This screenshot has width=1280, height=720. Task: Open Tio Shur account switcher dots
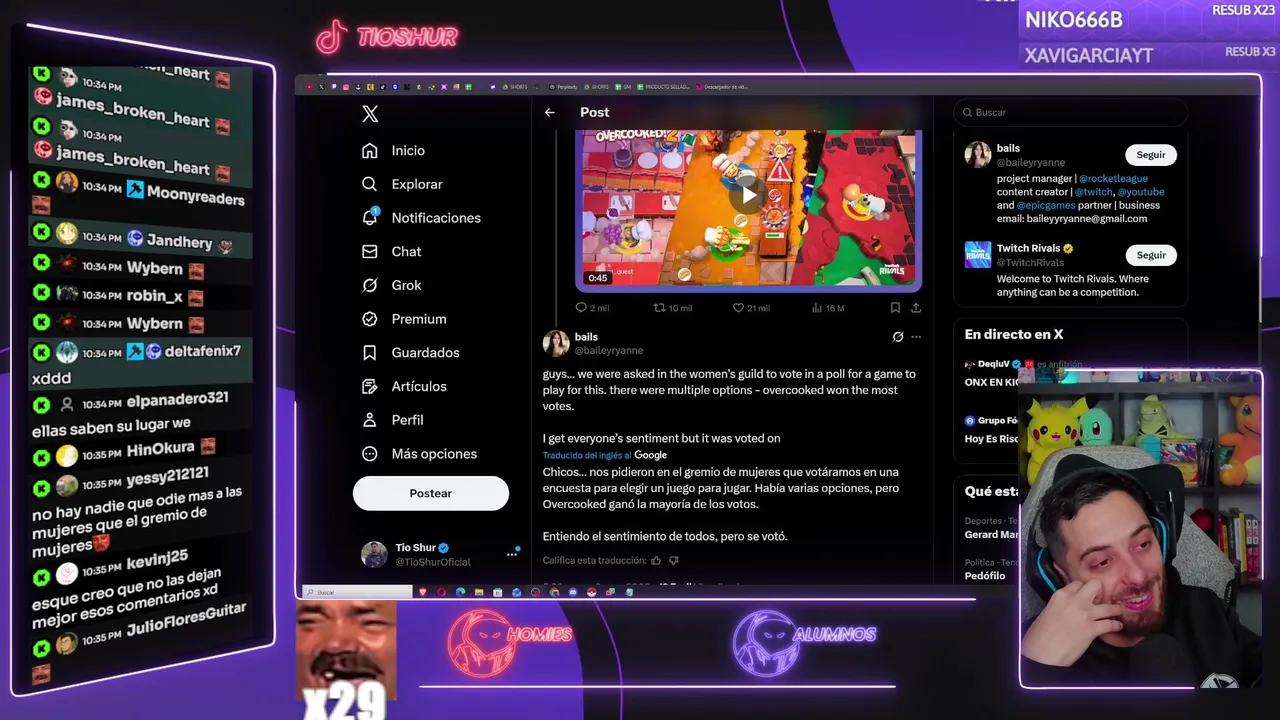coord(512,553)
